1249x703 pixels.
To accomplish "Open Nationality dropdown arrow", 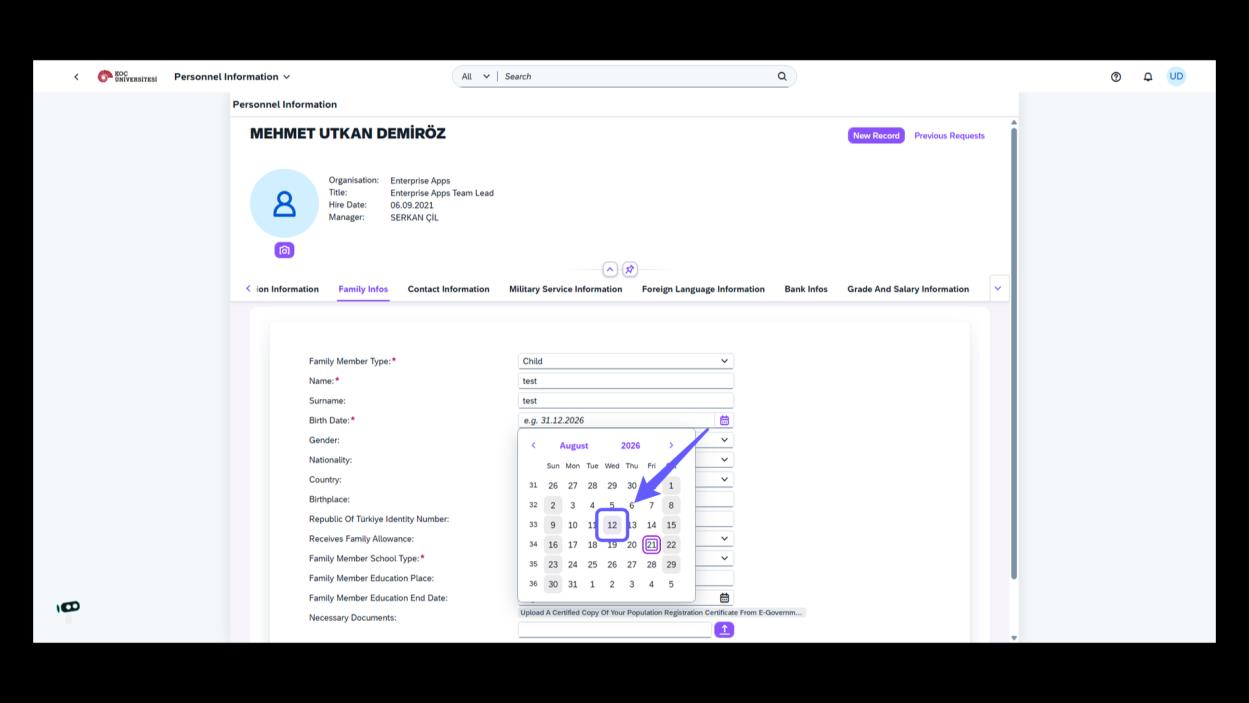I will click(x=725, y=460).
